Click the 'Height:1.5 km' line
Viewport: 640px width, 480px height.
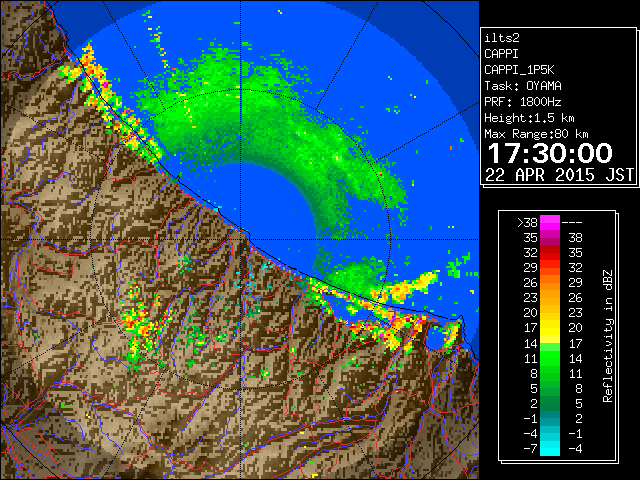coord(529,118)
